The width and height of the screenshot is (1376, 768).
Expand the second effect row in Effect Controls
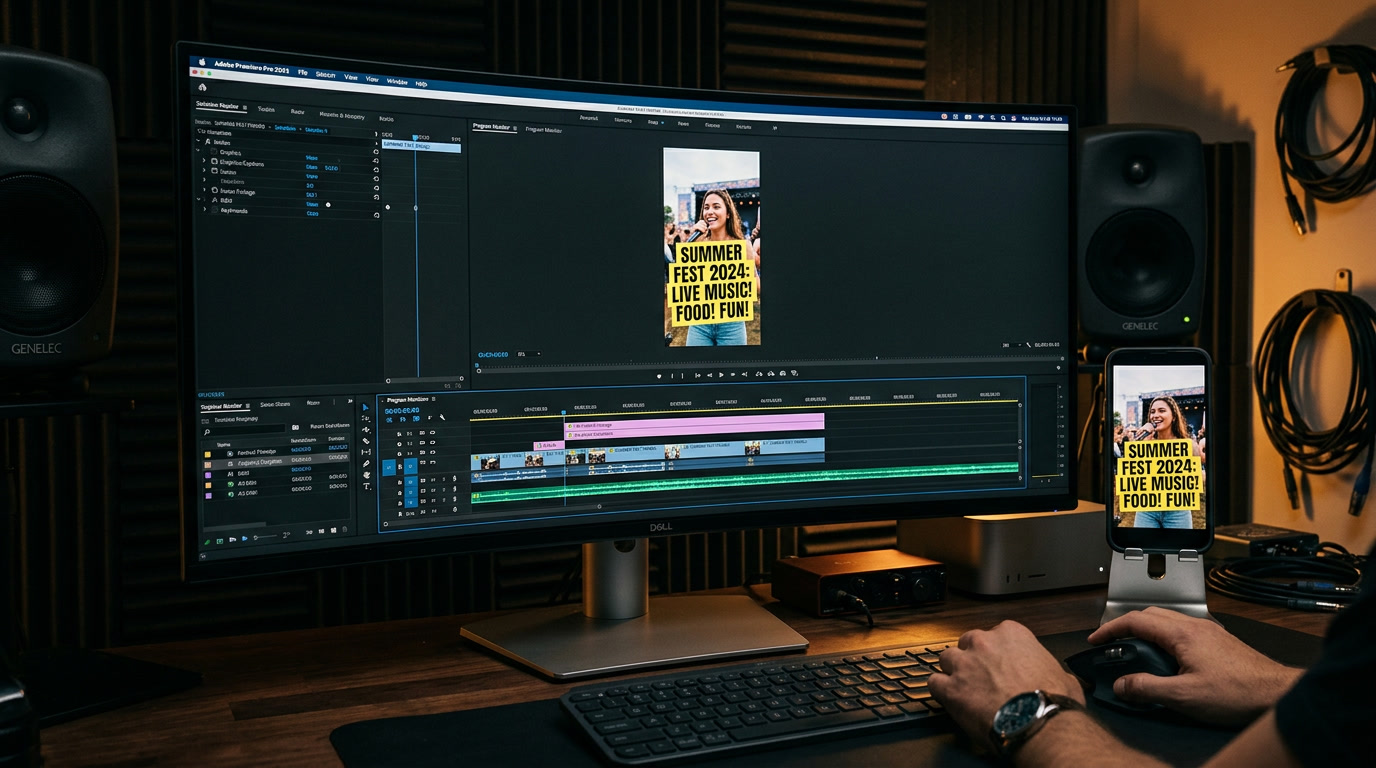(x=204, y=170)
